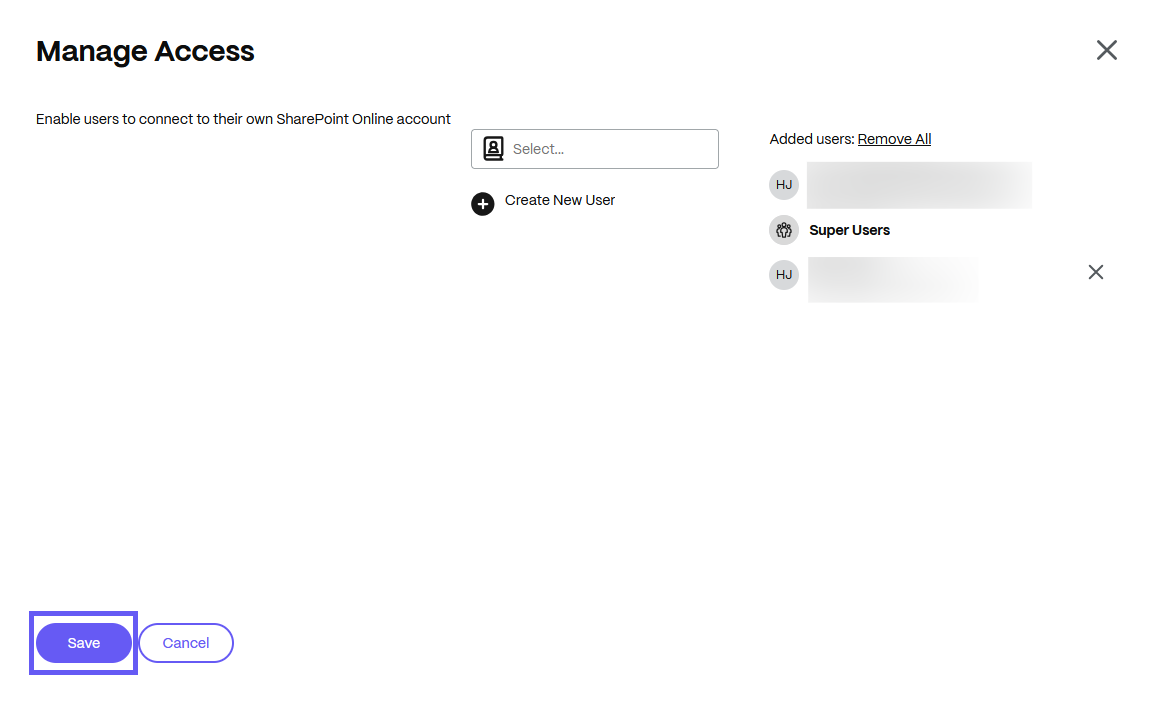The width and height of the screenshot is (1160, 702).
Task: Click the Manage Access heading
Action: tap(145, 51)
